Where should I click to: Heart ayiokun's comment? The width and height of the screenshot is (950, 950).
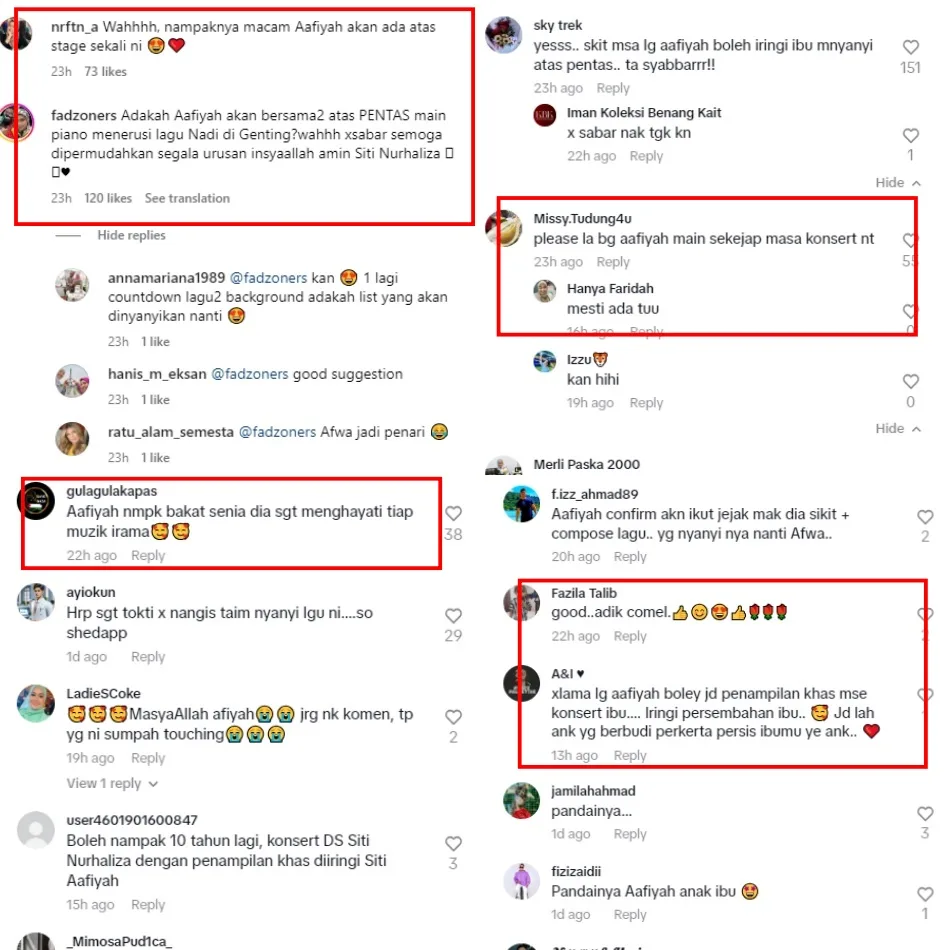(x=453, y=616)
